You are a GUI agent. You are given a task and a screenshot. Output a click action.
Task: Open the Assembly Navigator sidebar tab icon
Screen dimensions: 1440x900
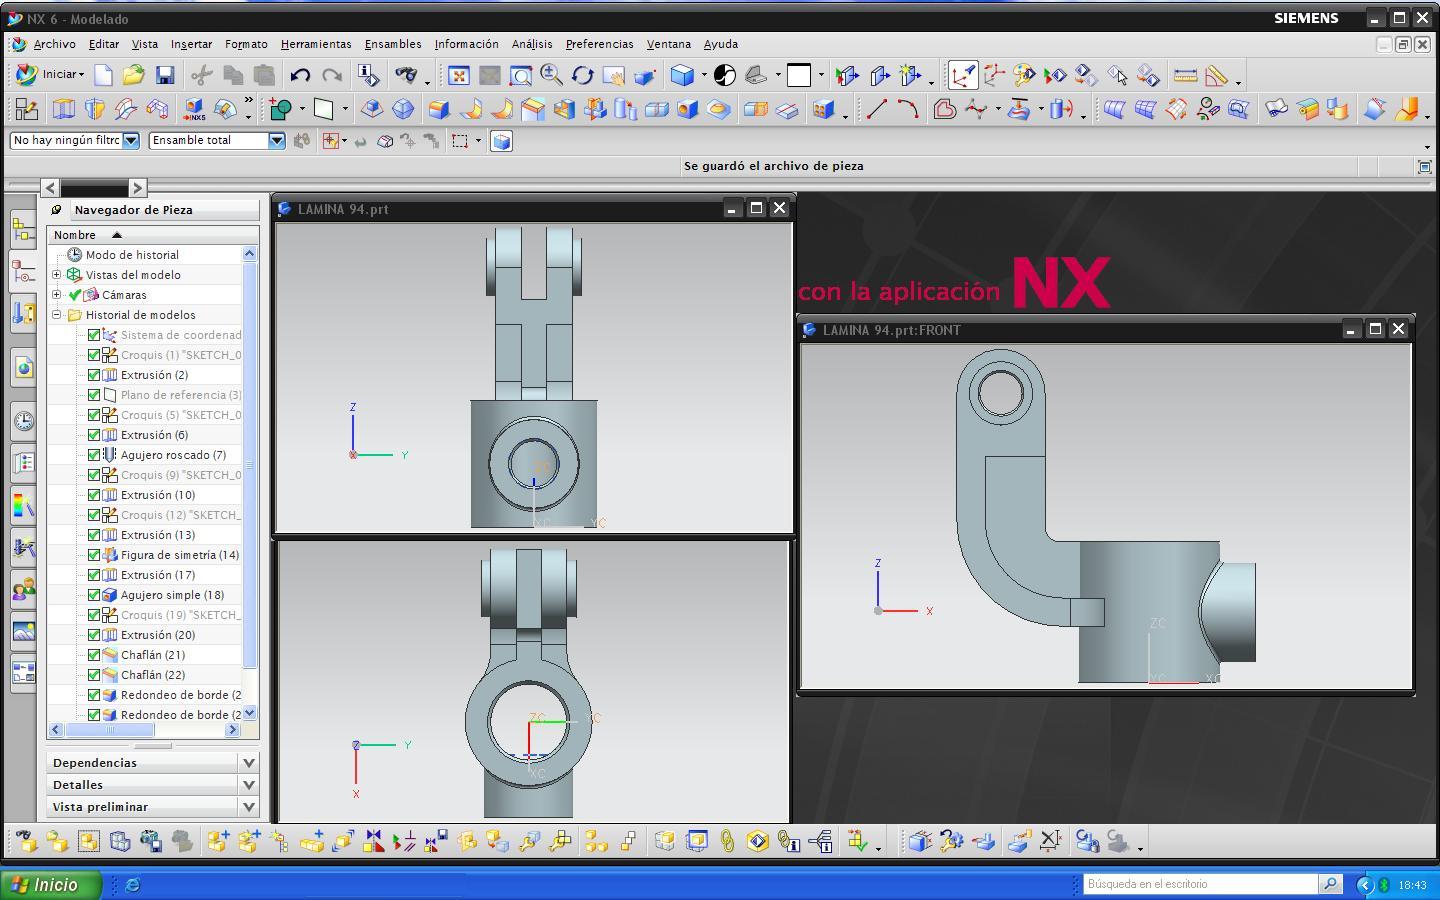[x=23, y=230]
